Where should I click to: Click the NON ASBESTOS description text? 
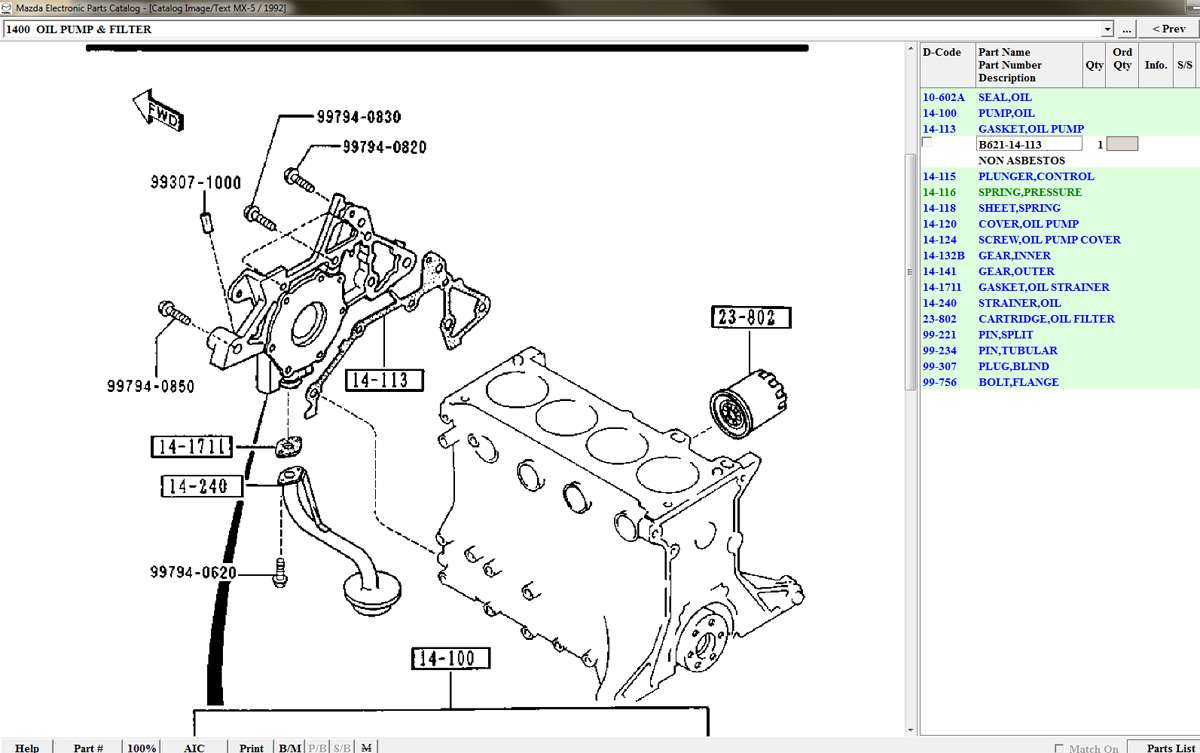tap(1021, 160)
